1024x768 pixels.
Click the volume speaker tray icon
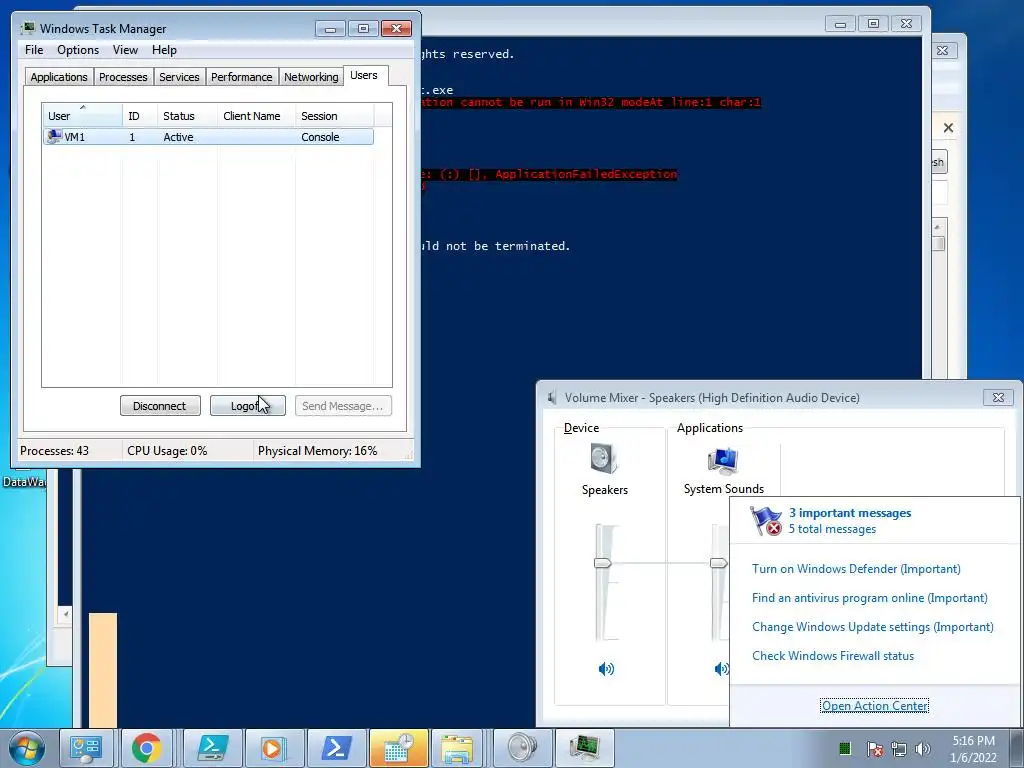922,749
